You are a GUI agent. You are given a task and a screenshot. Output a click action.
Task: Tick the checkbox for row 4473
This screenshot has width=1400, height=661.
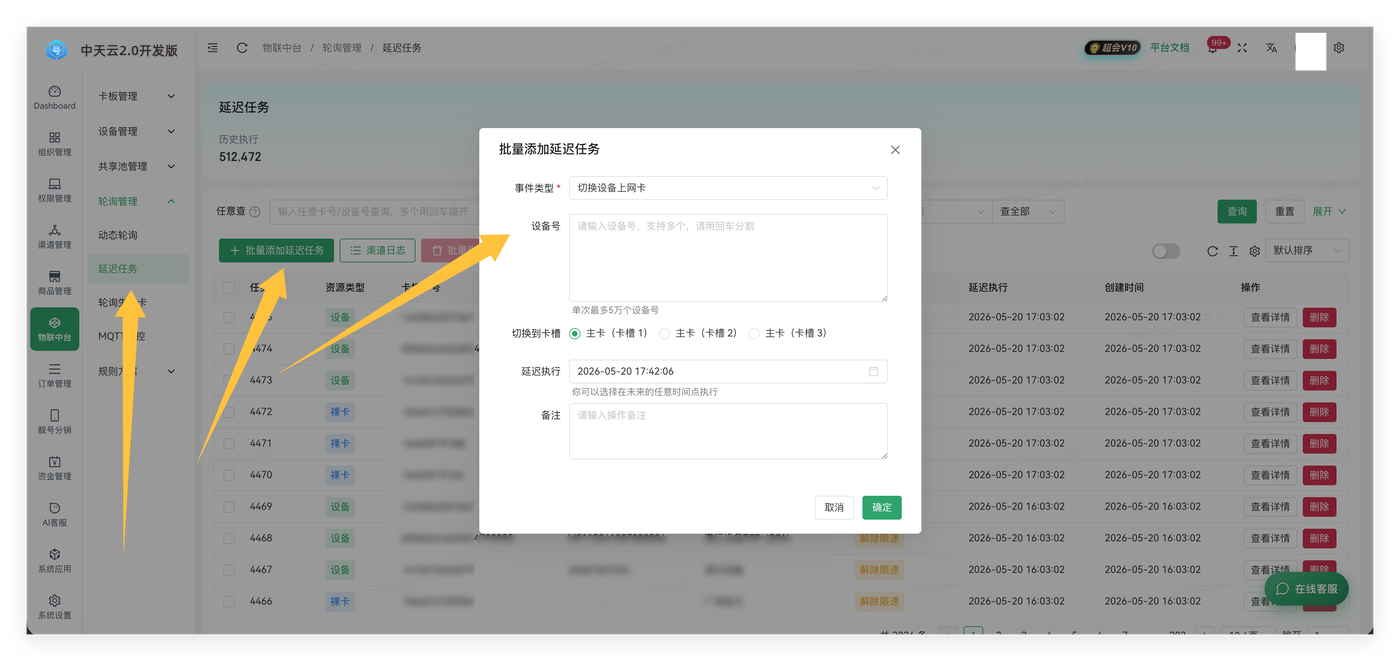coord(229,380)
